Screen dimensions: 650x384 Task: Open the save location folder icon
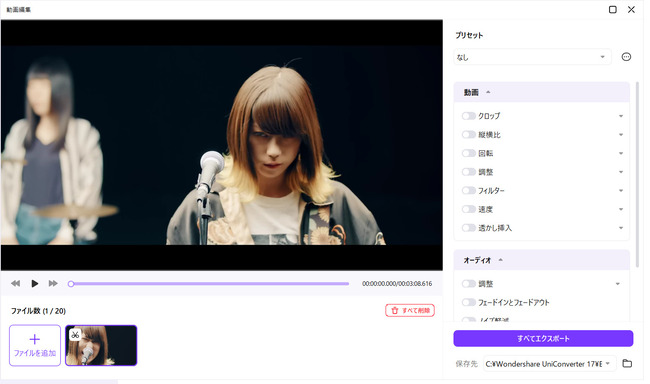pos(627,364)
